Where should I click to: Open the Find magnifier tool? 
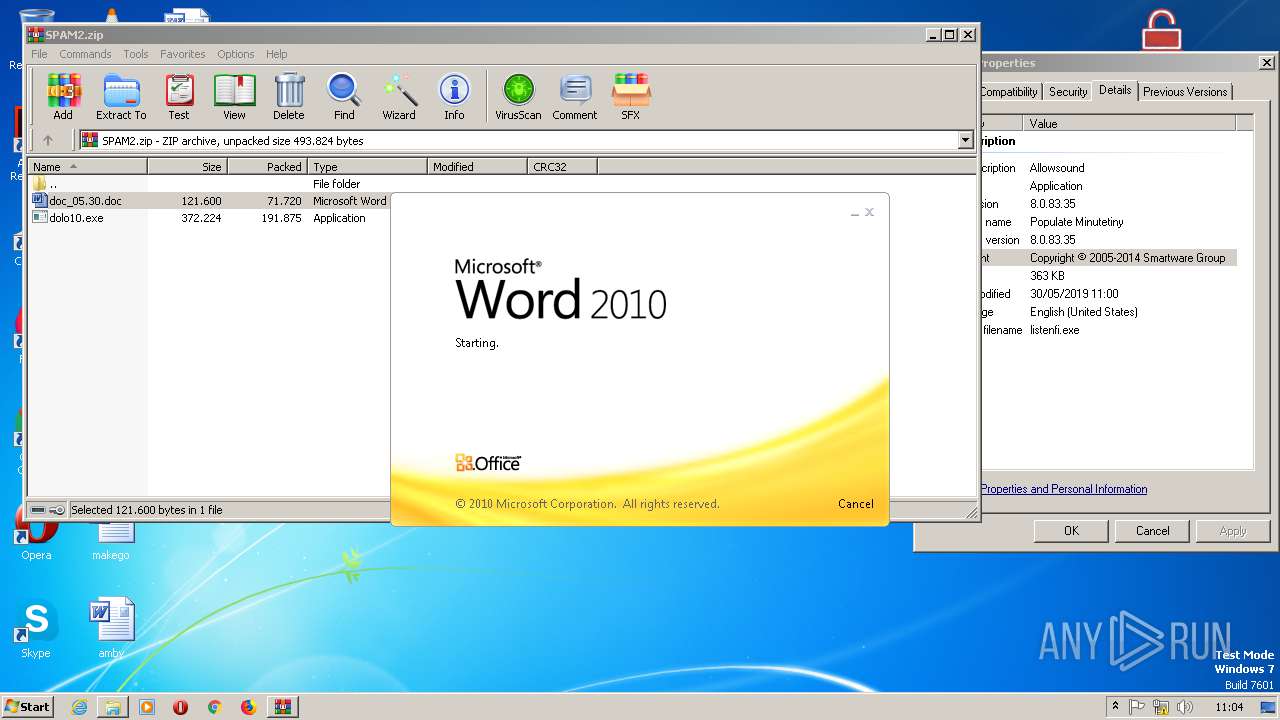pos(344,96)
